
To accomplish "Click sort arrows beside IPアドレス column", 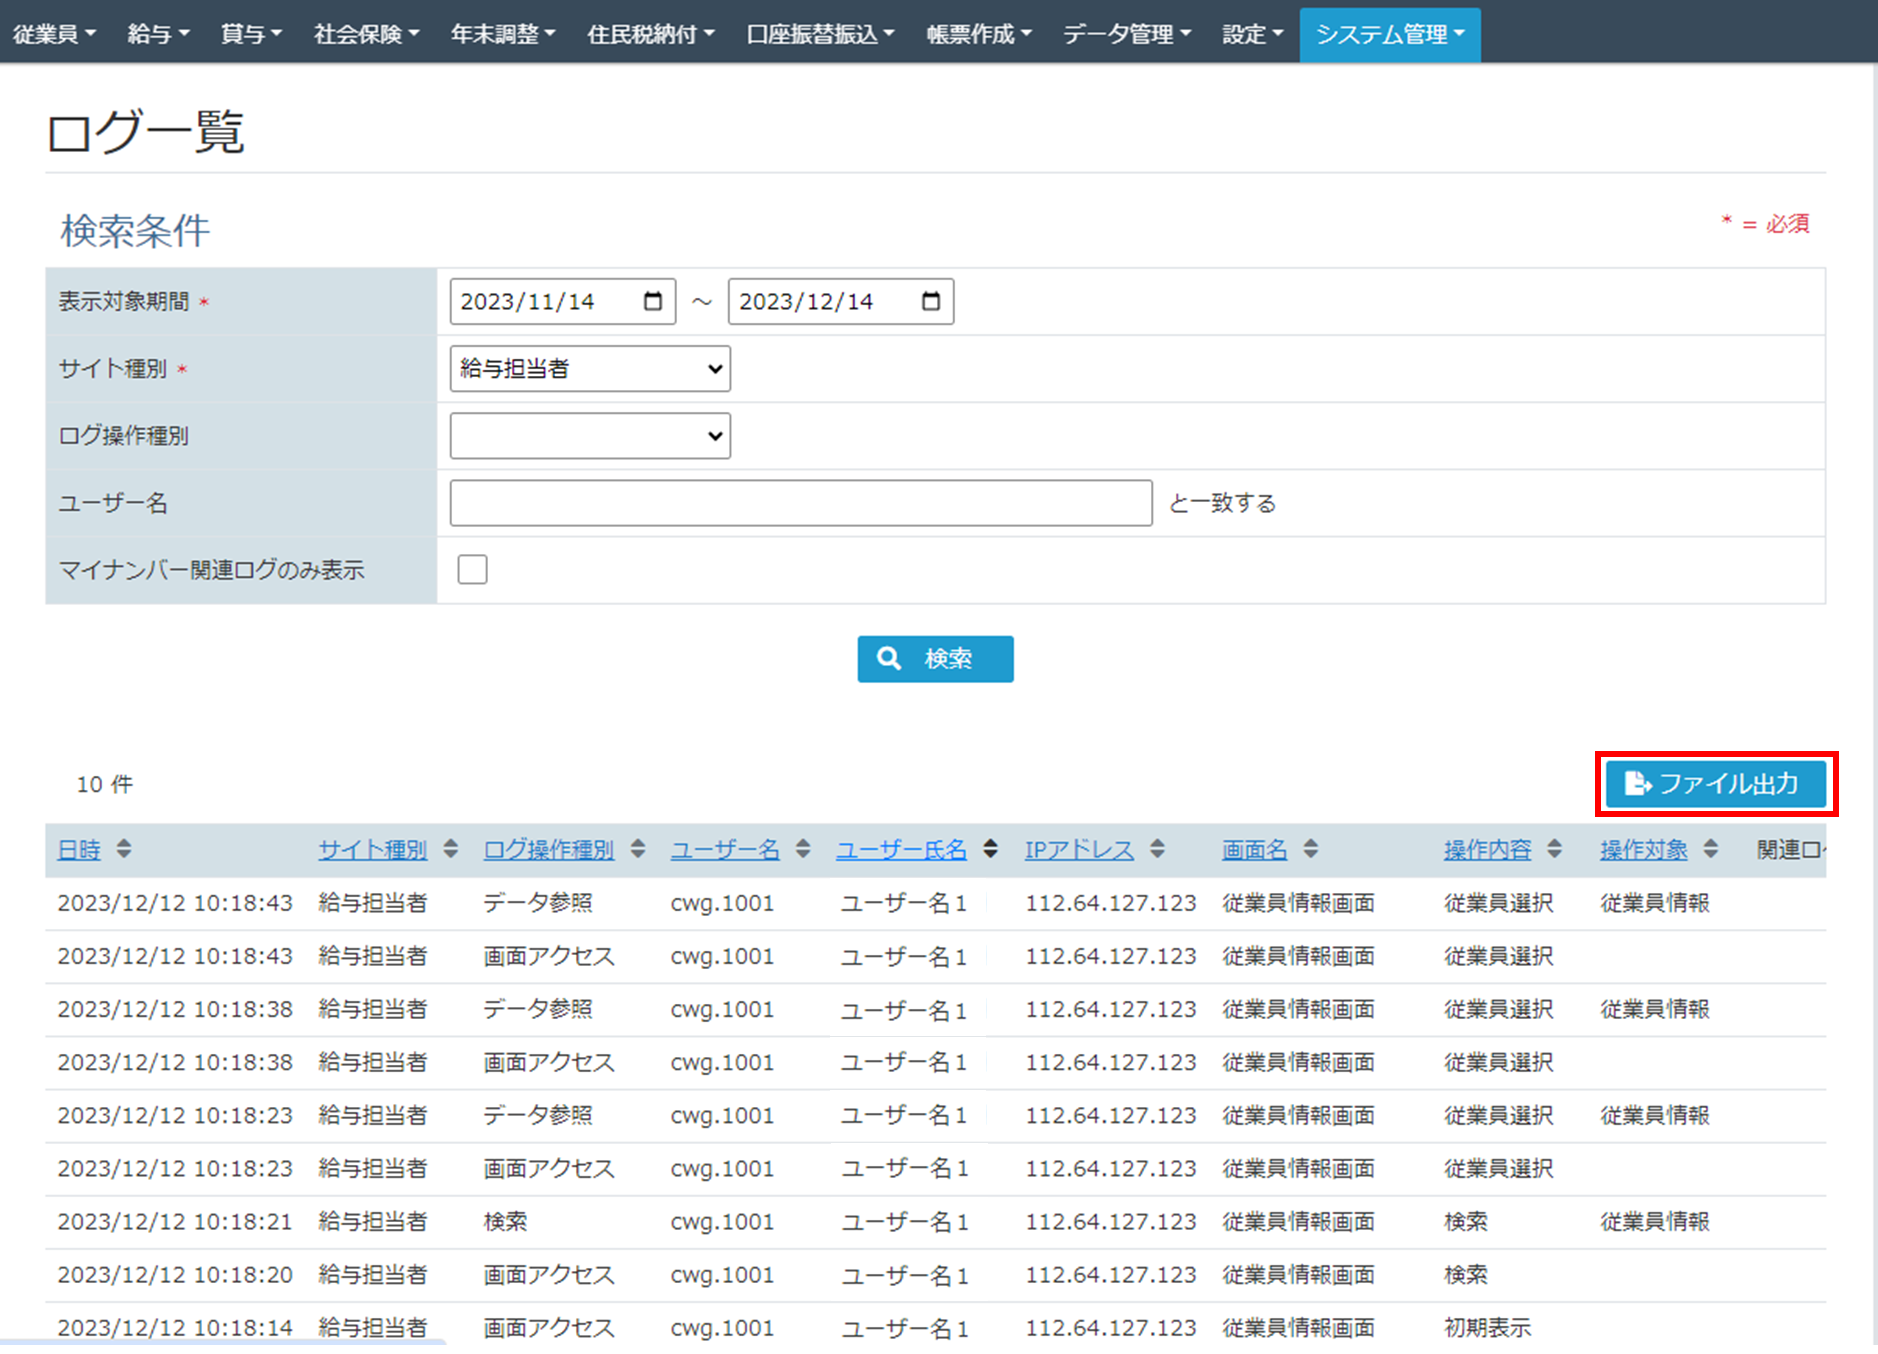I will [x=1157, y=849].
